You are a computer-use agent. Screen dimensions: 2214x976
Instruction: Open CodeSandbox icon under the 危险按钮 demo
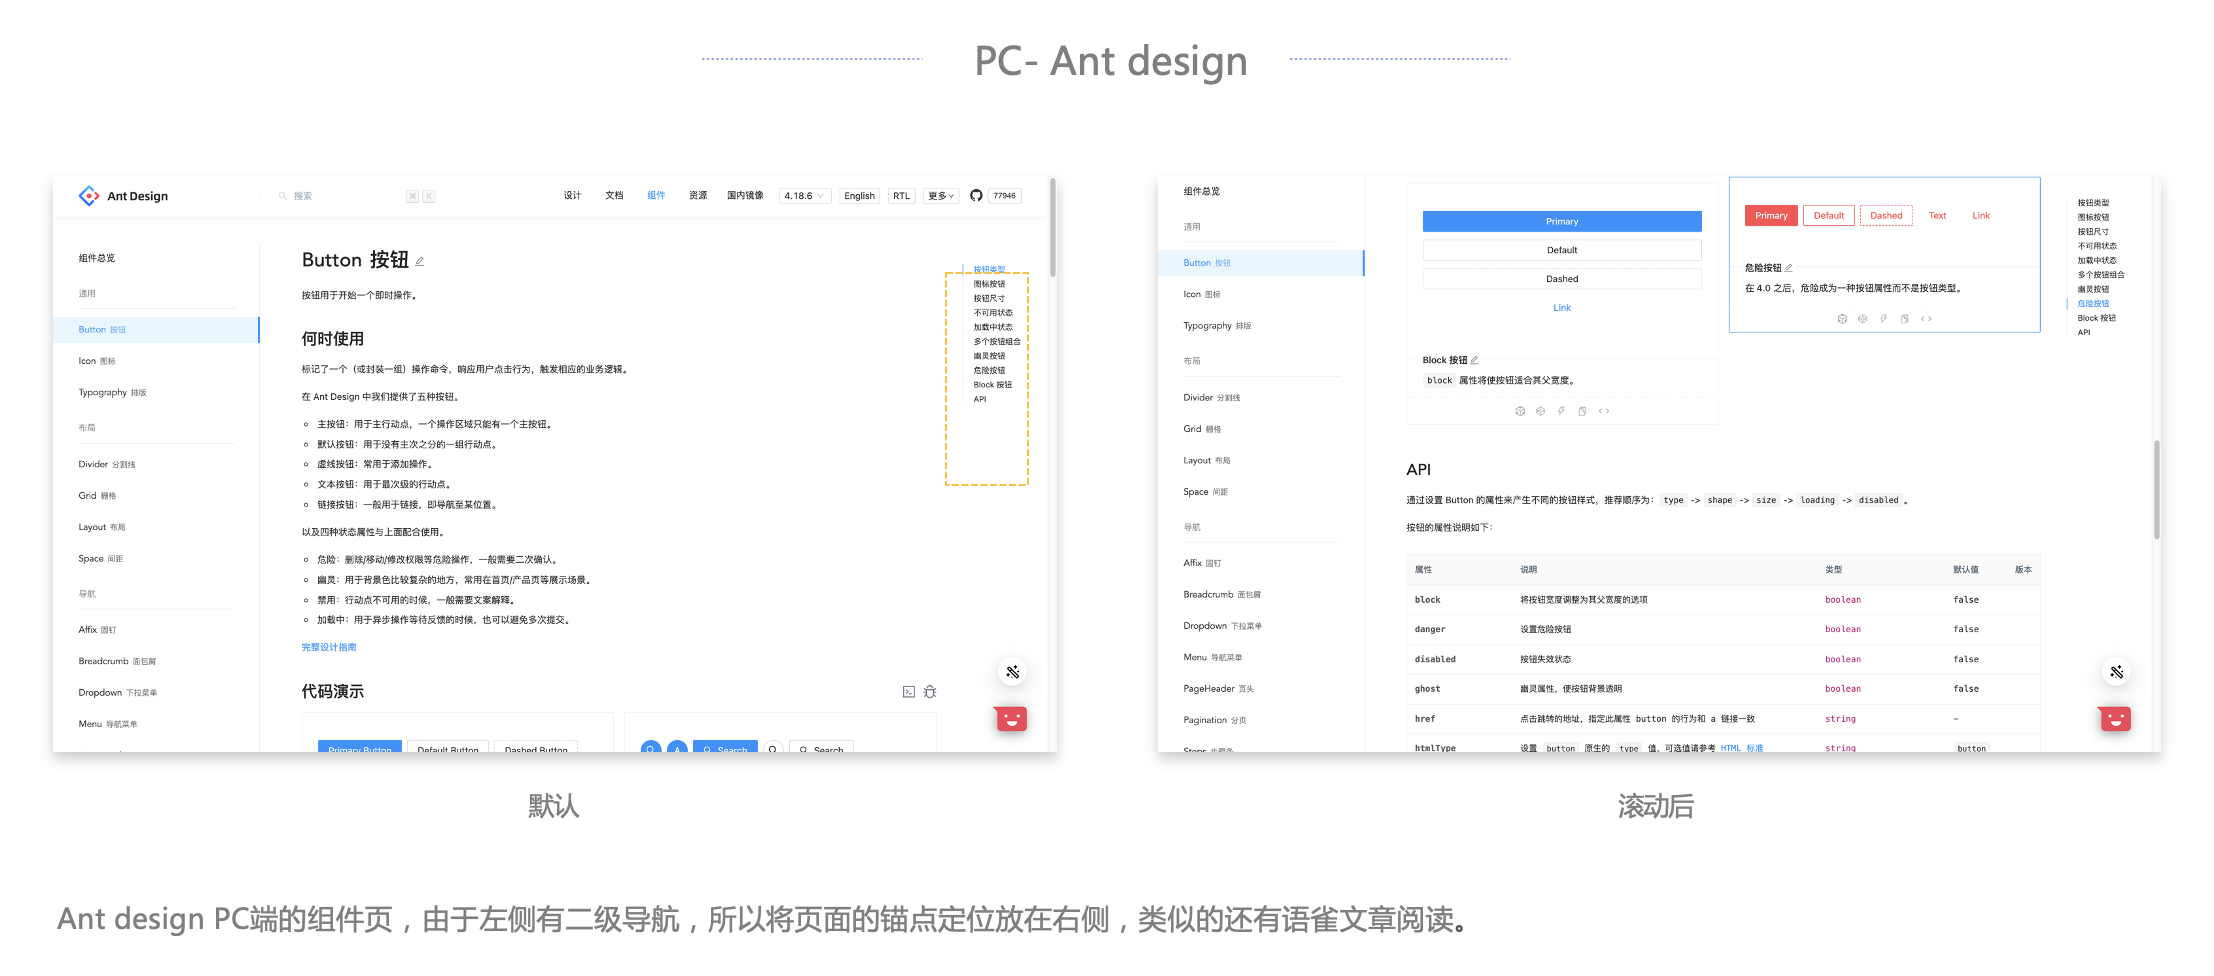coord(1842,319)
